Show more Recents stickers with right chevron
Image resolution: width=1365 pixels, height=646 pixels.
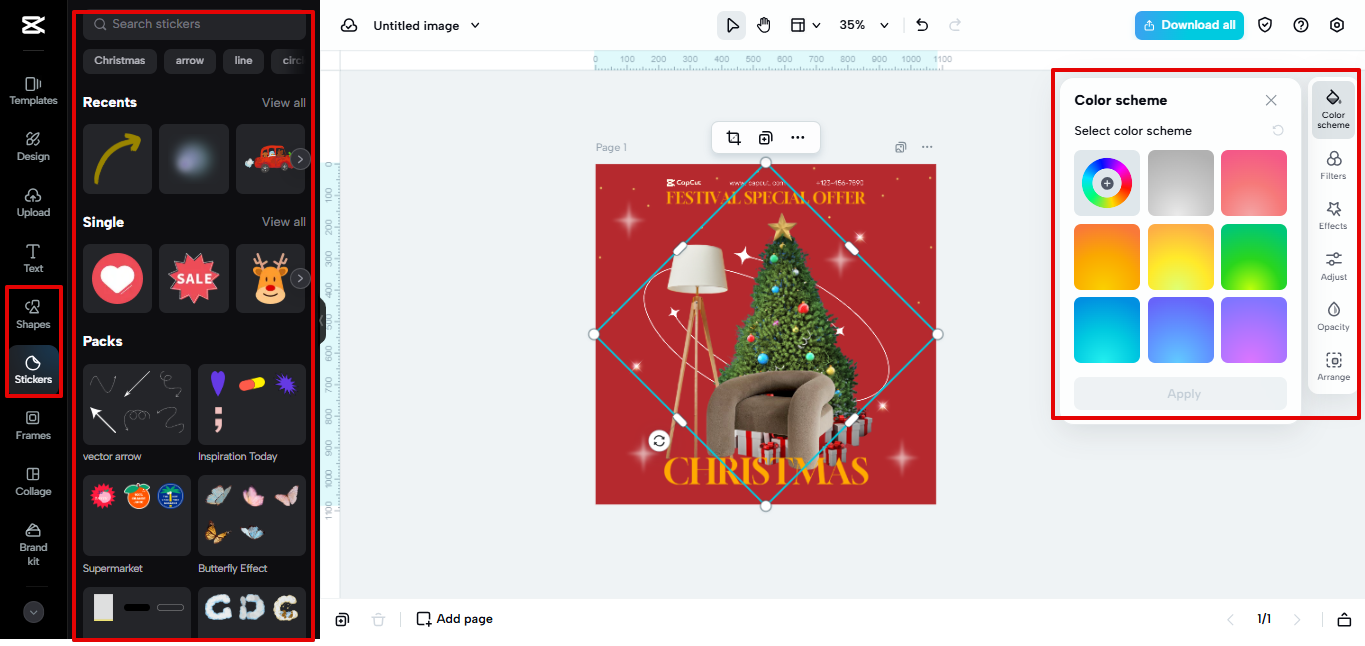(x=300, y=159)
